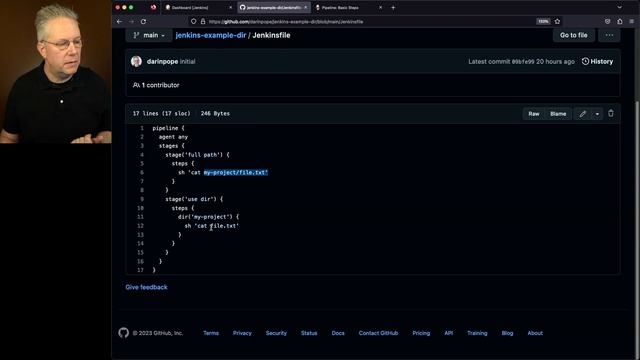Open the Pocket/shield toolbar icon
The width and height of the screenshot is (640, 360).
point(607,22)
